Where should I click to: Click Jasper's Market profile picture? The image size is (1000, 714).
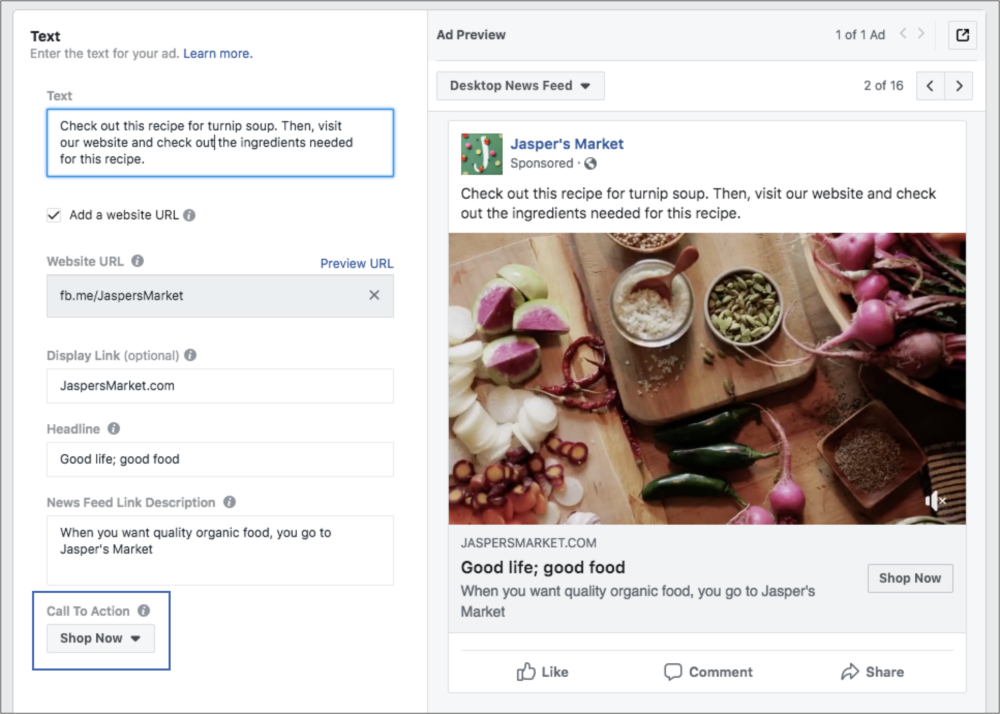click(x=481, y=154)
